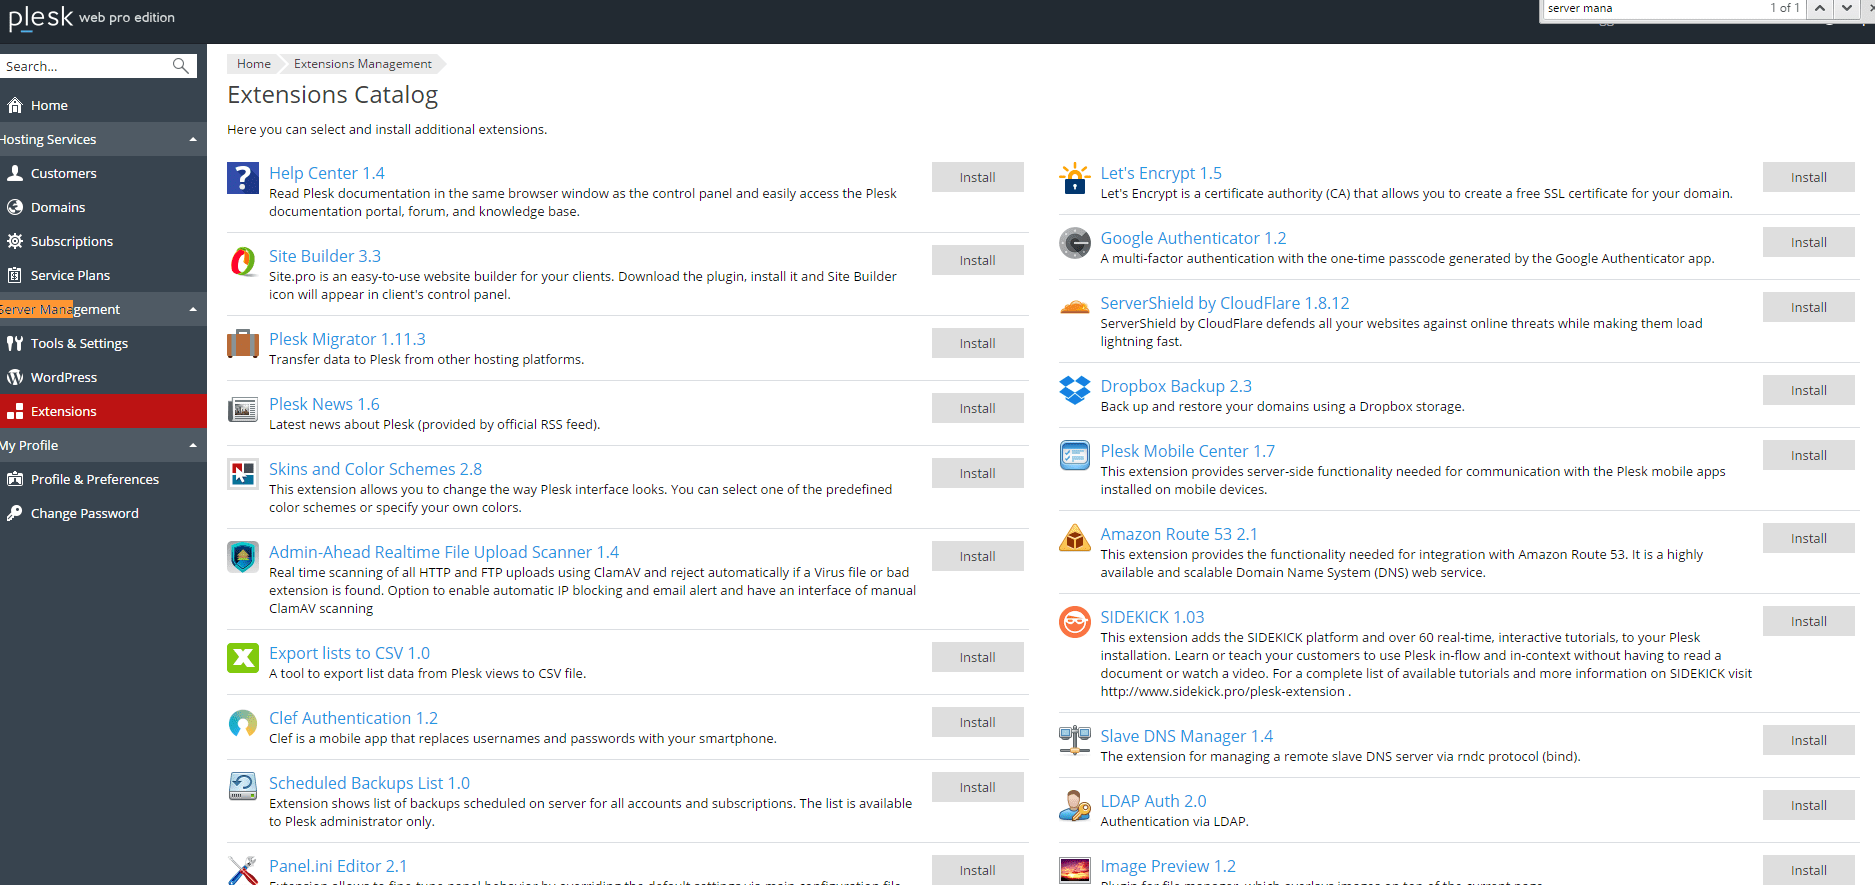
Task: Install the Clef Authentication extension
Action: [x=977, y=722]
